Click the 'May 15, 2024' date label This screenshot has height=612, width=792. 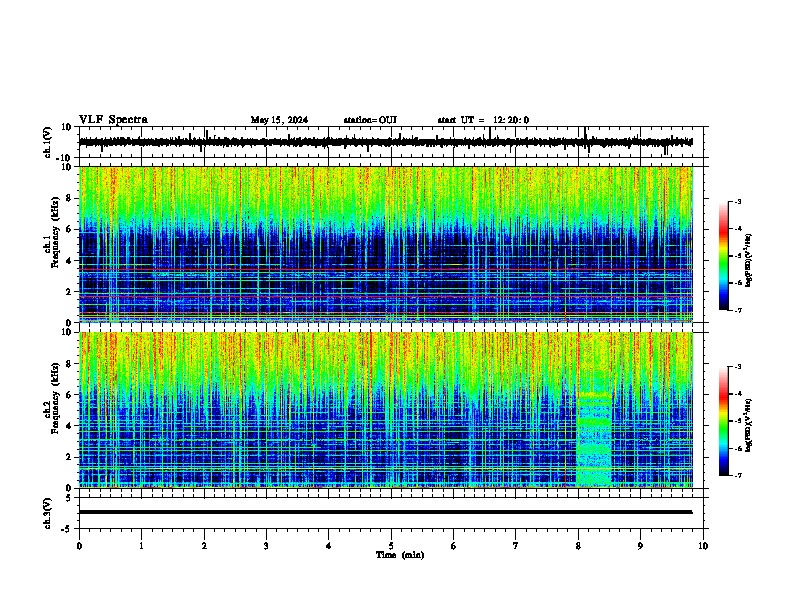[279, 120]
